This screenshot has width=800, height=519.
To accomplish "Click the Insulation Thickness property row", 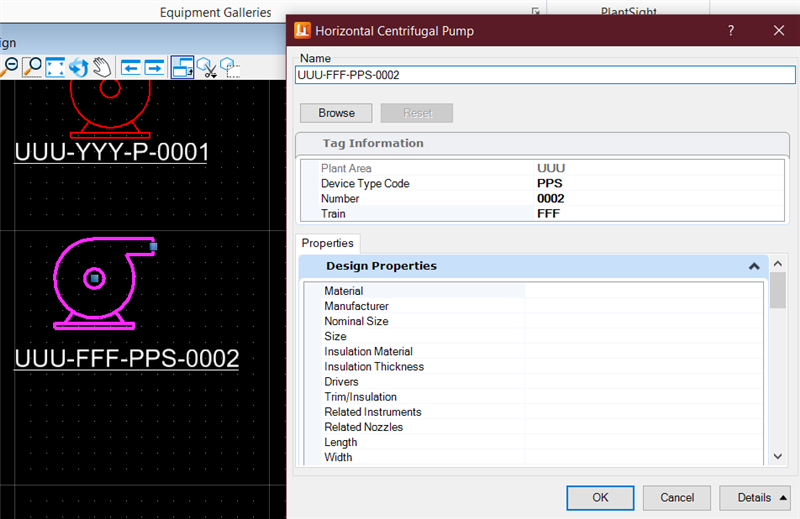I will click(x=534, y=366).
